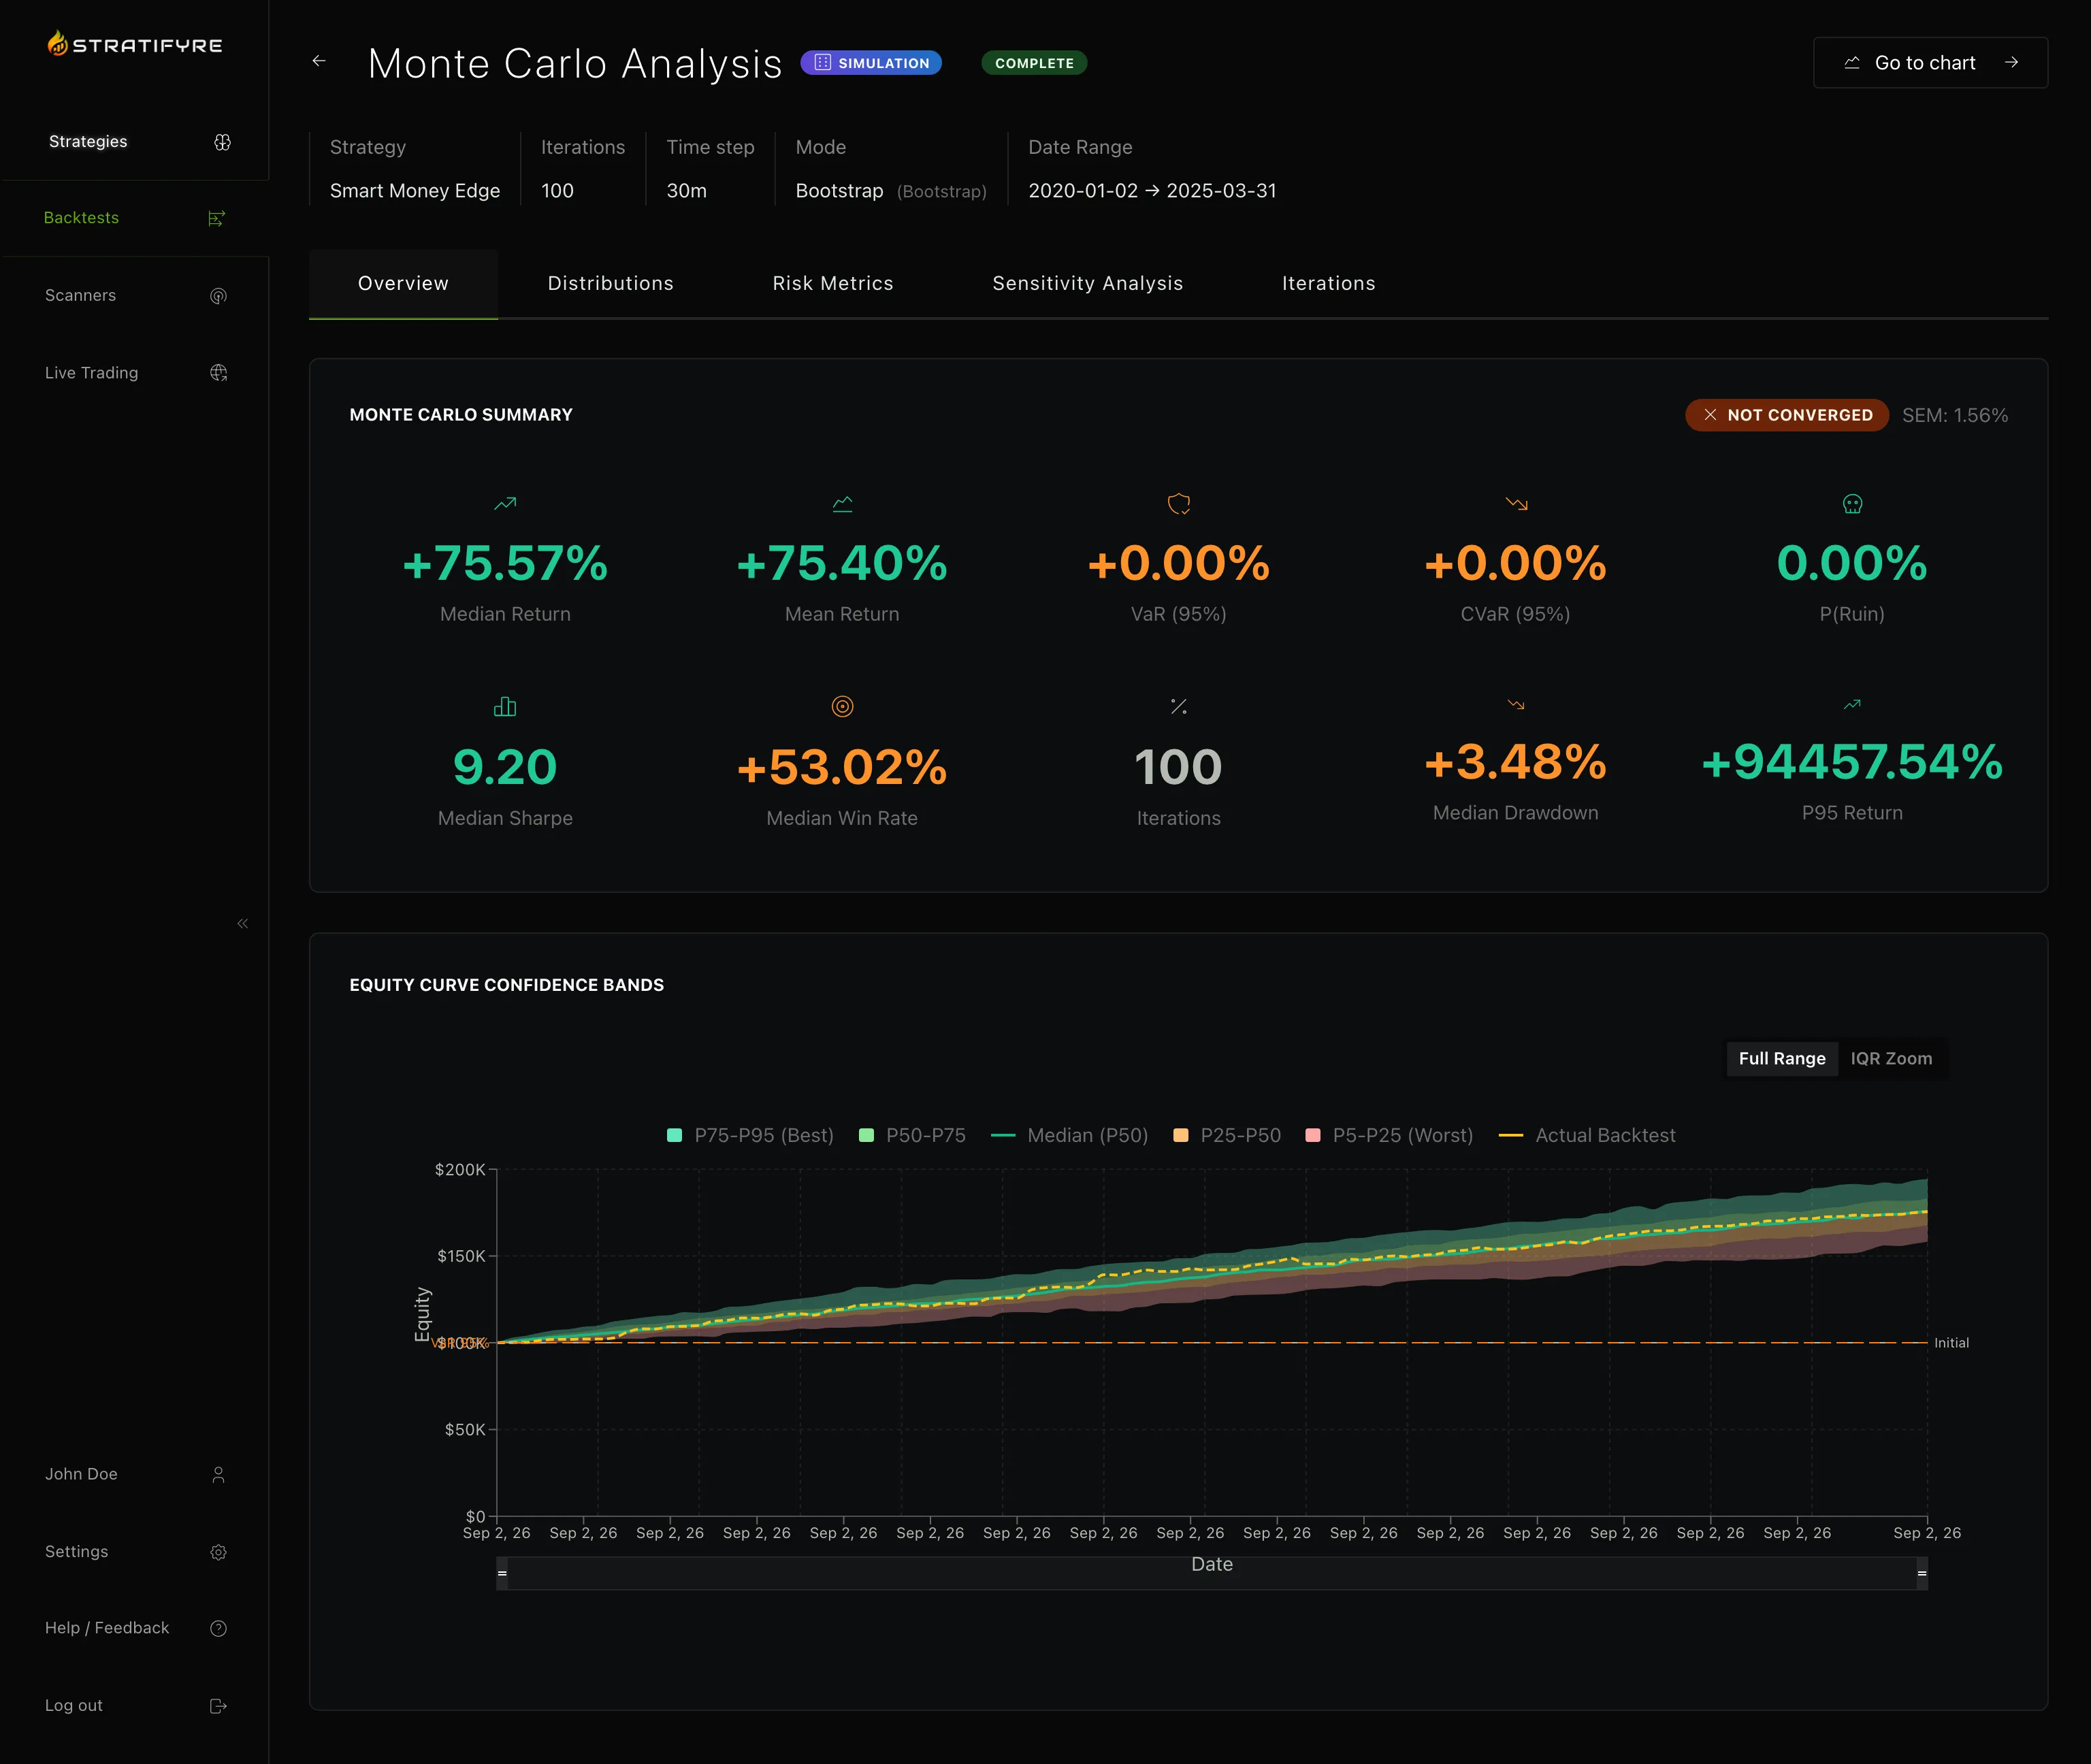Click the Median Sharpe bar chart icon
The image size is (2091, 1764).
point(505,707)
